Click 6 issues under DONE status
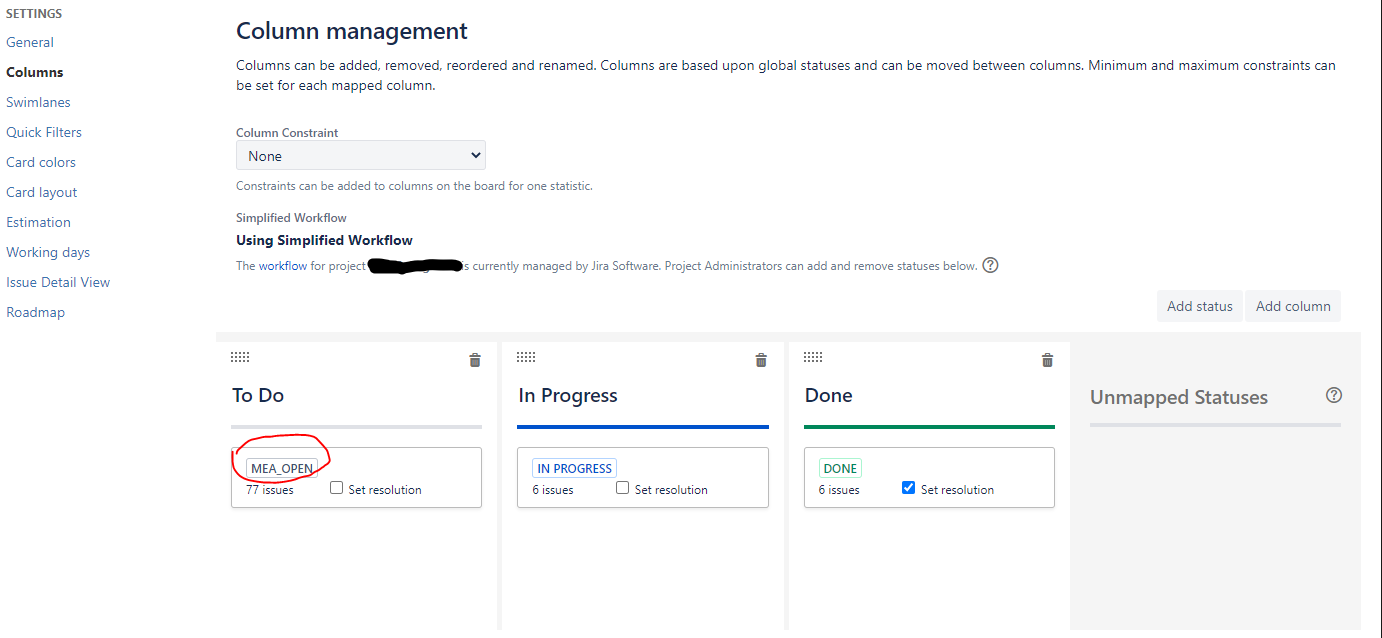This screenshot has width=1382, height=638. [x=839, y=490]
